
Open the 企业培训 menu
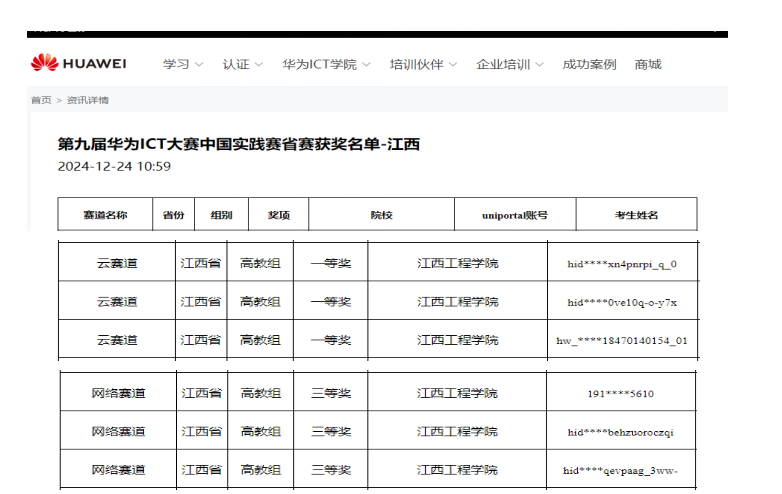click(x=503, y=65)
